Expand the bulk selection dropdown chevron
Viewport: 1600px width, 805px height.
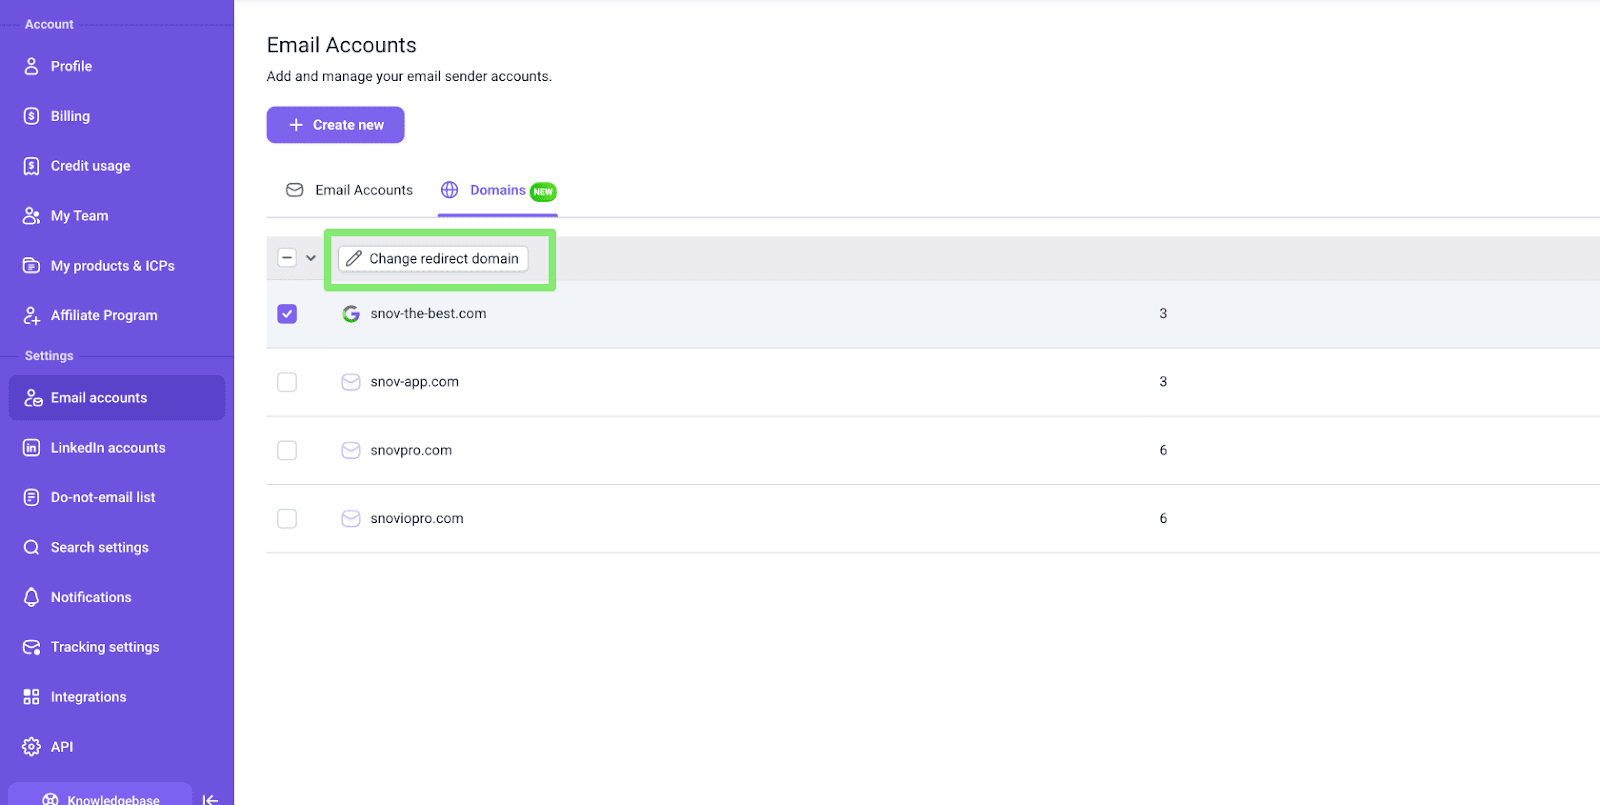tap(311, 258)
